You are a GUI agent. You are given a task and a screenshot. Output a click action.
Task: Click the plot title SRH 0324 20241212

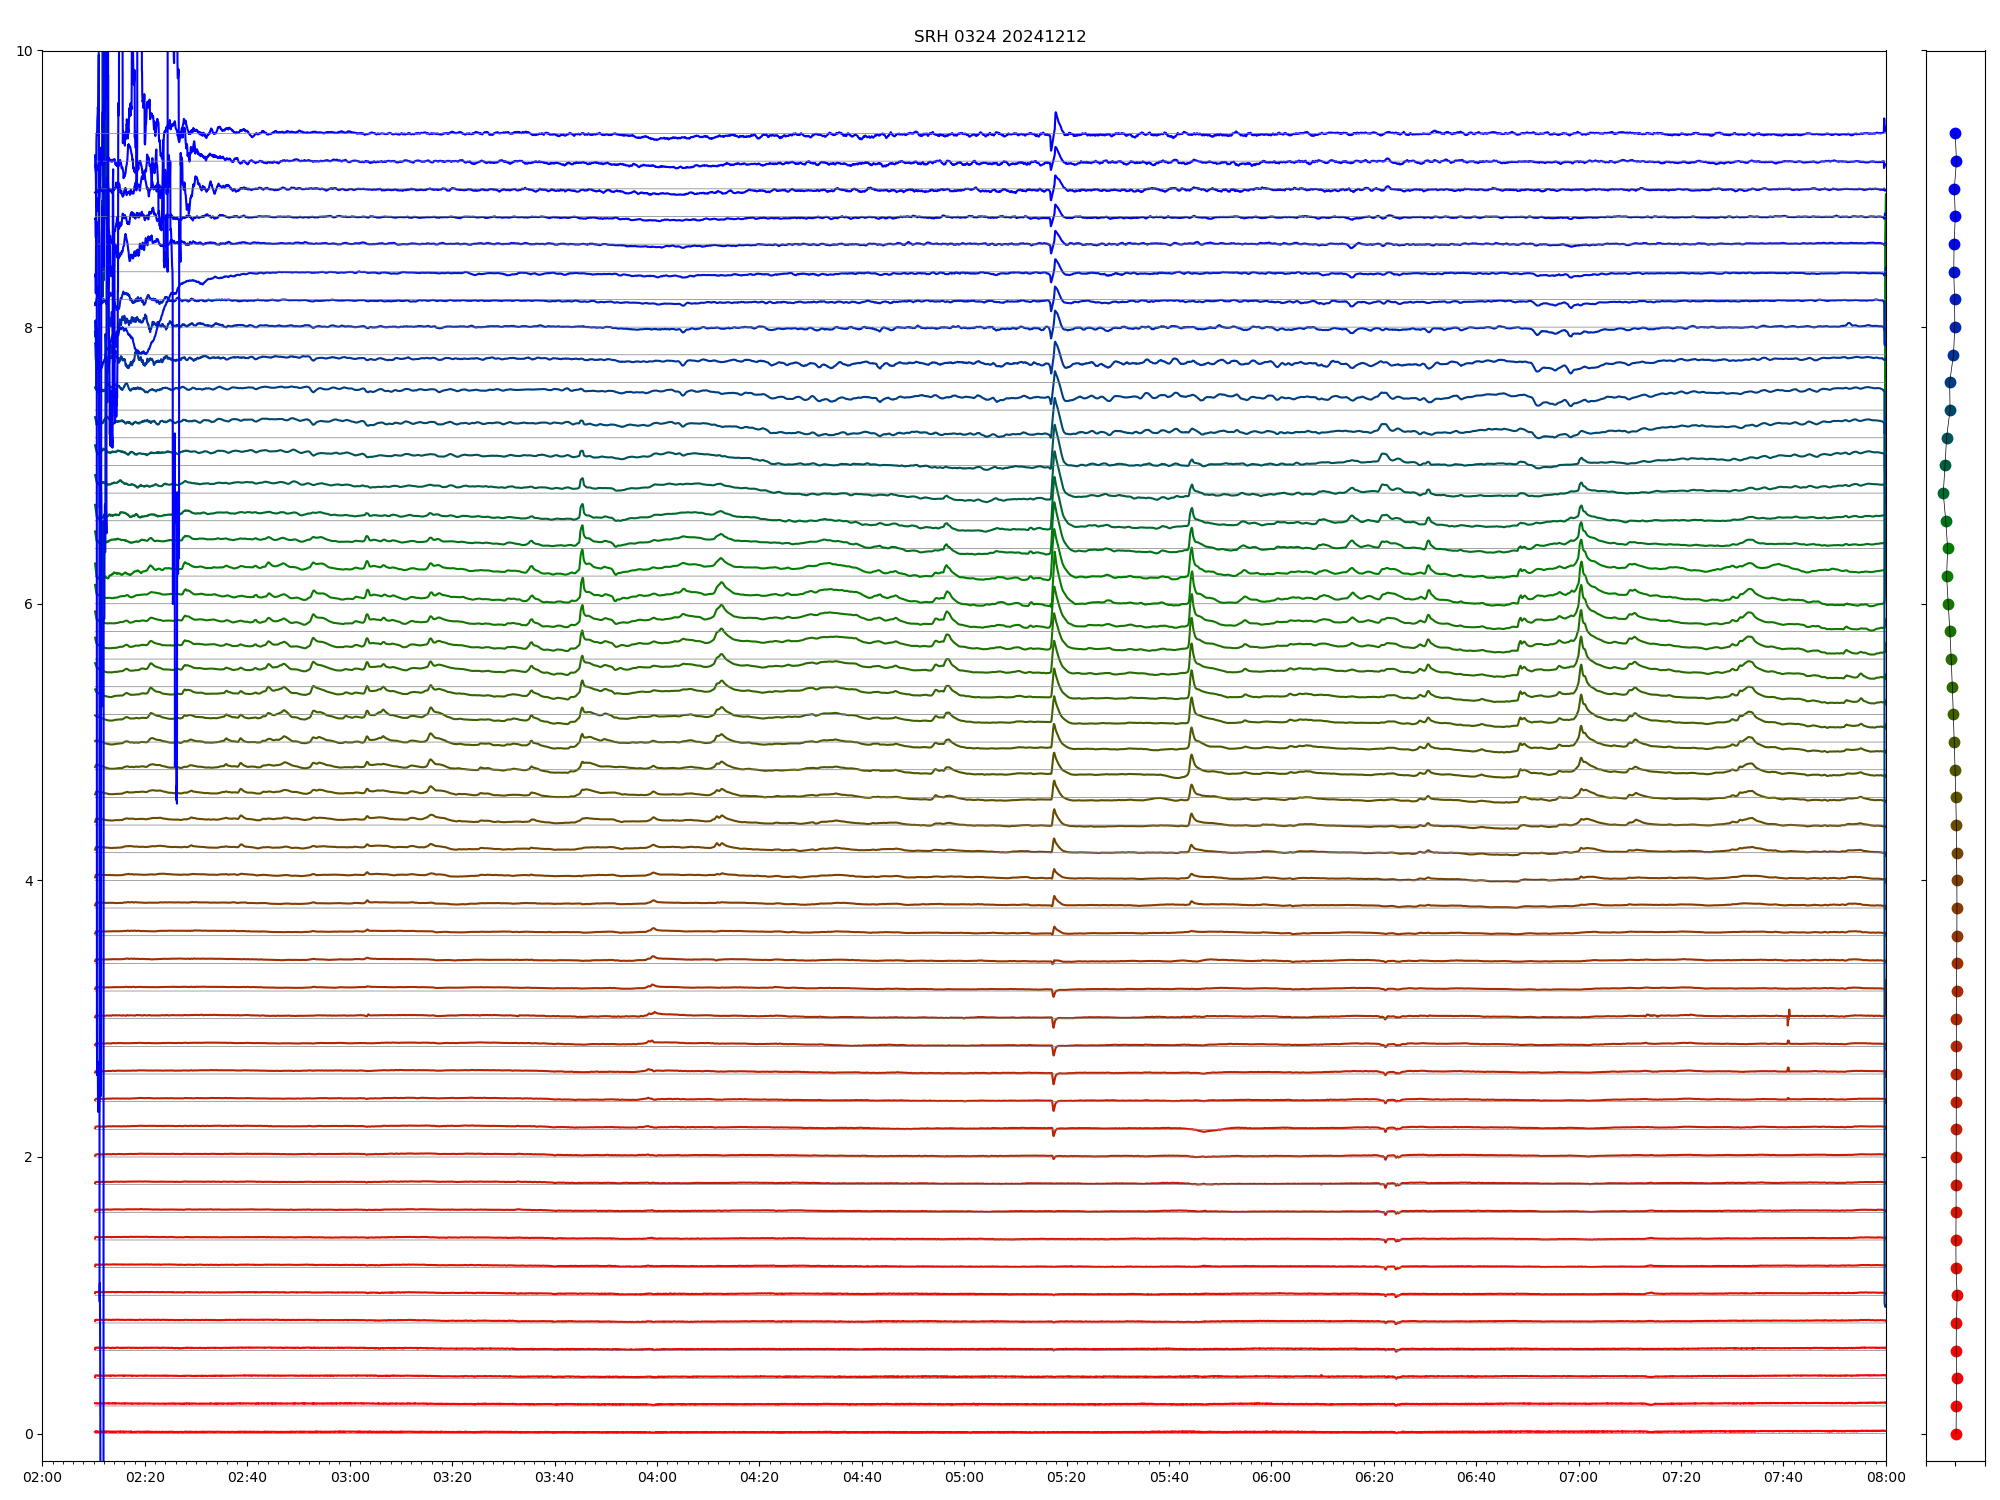999,37
